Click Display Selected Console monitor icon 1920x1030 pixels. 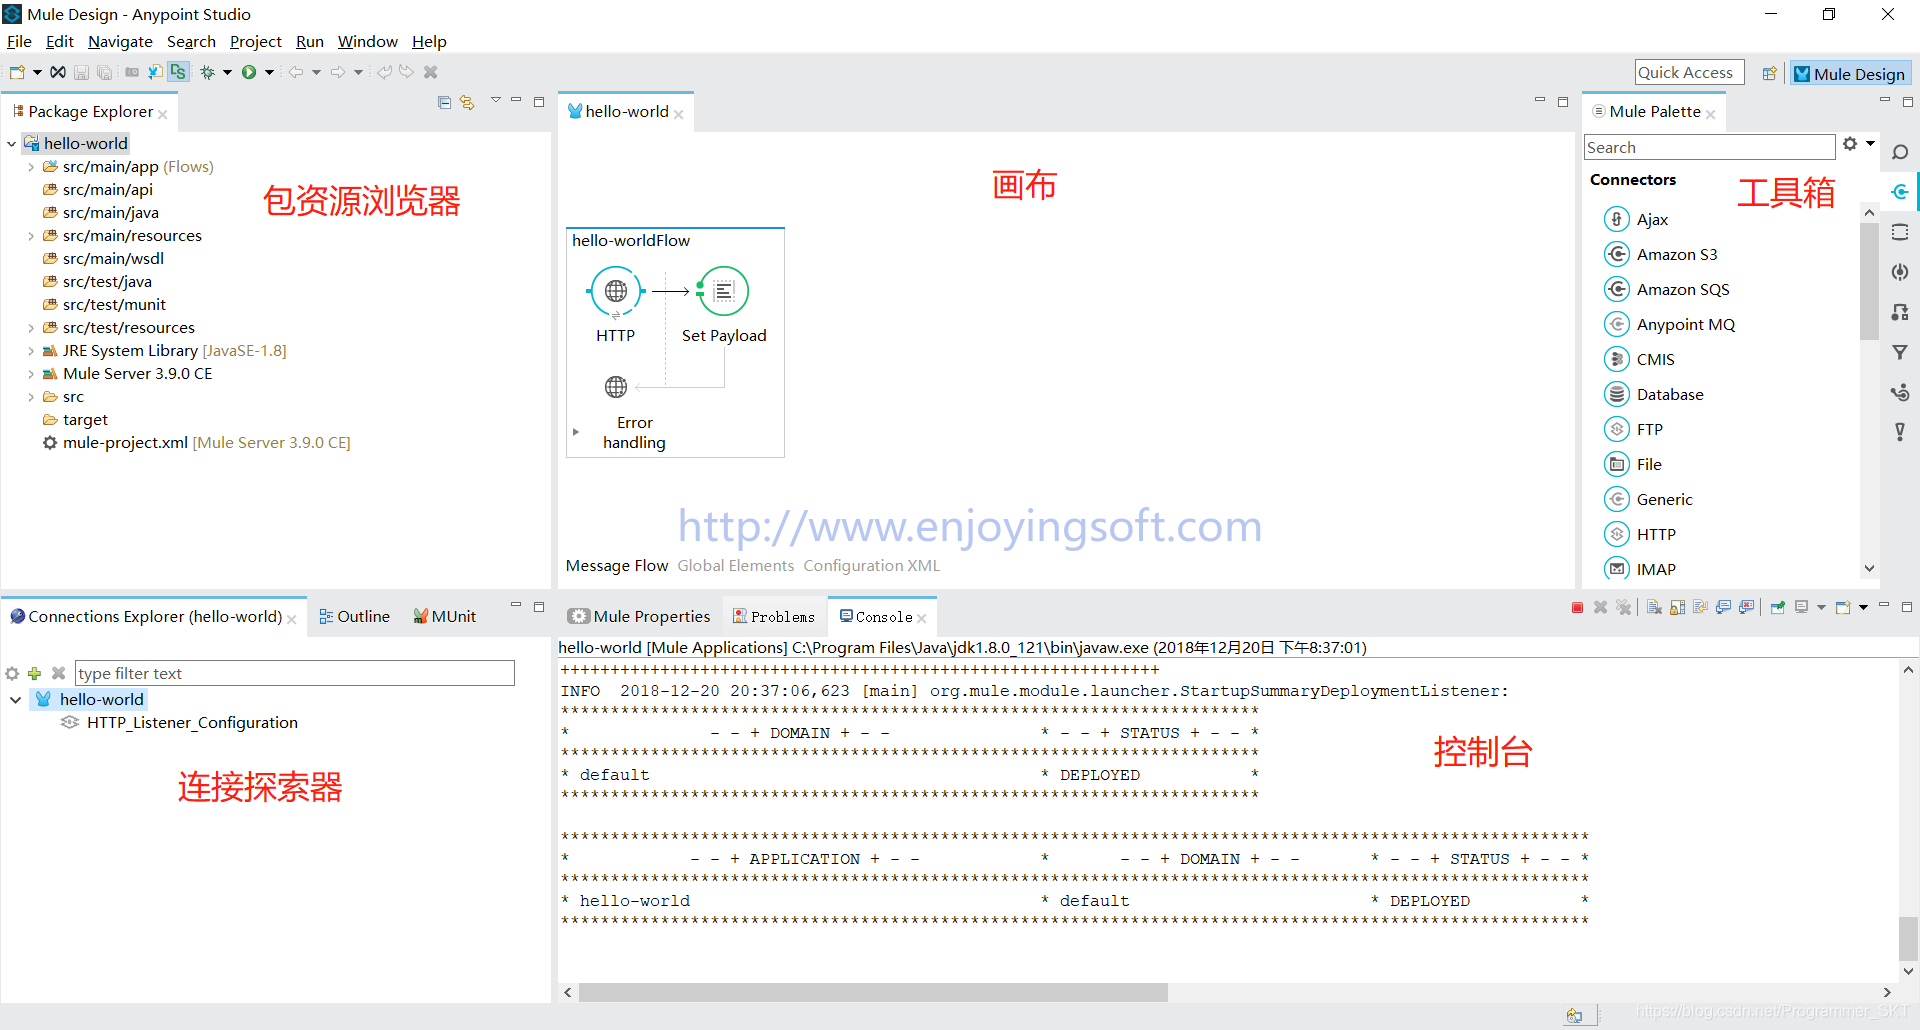(x=1802, y=607)
